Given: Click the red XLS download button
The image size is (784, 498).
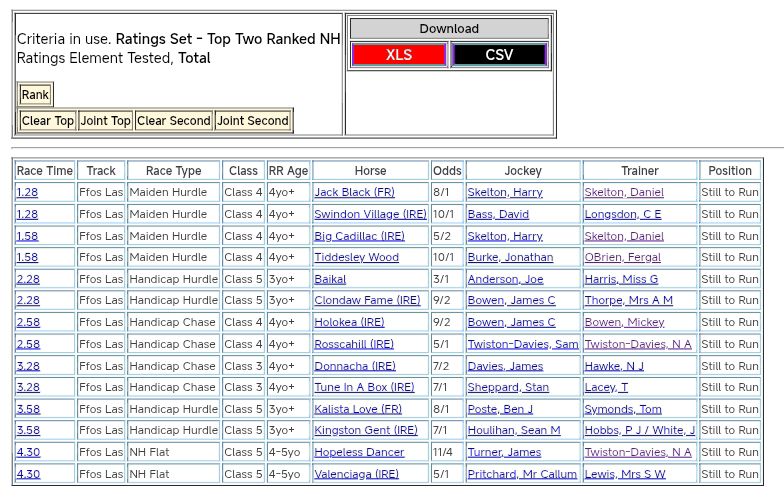Looking at the screenshot, I should point(399,55).
